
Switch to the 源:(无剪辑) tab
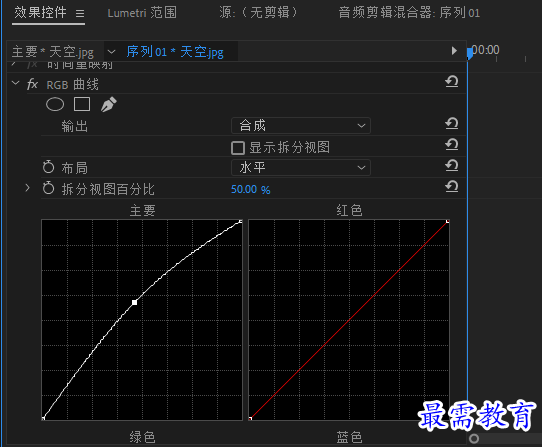258,13
